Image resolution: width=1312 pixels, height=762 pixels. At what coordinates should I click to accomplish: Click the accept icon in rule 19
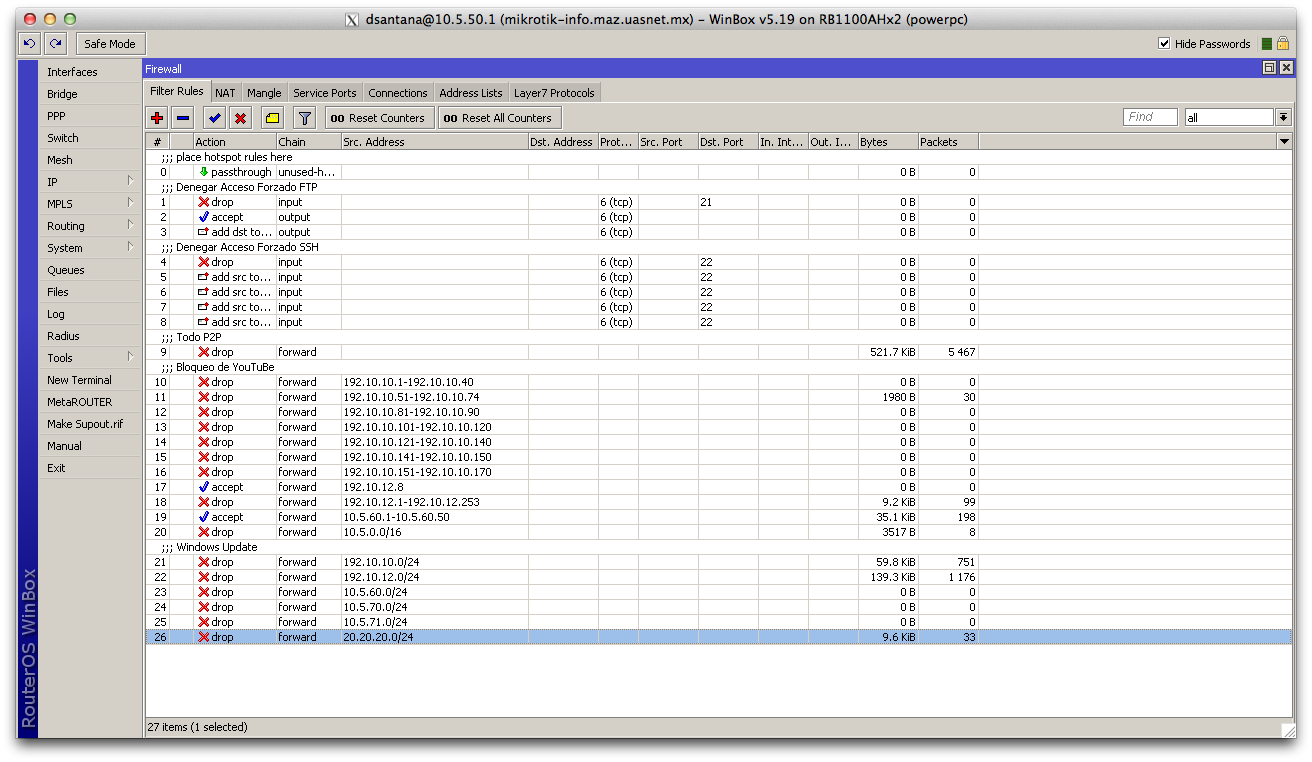(204, 517)
